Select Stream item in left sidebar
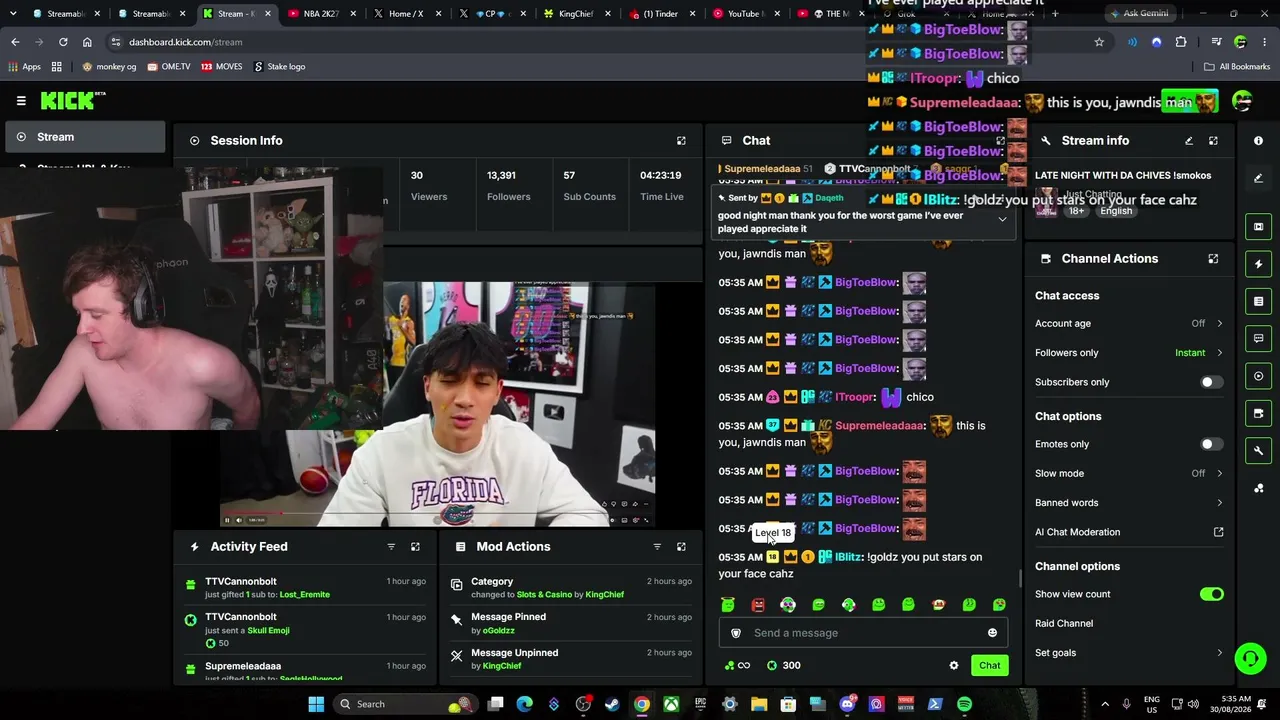 click(84, 137)
